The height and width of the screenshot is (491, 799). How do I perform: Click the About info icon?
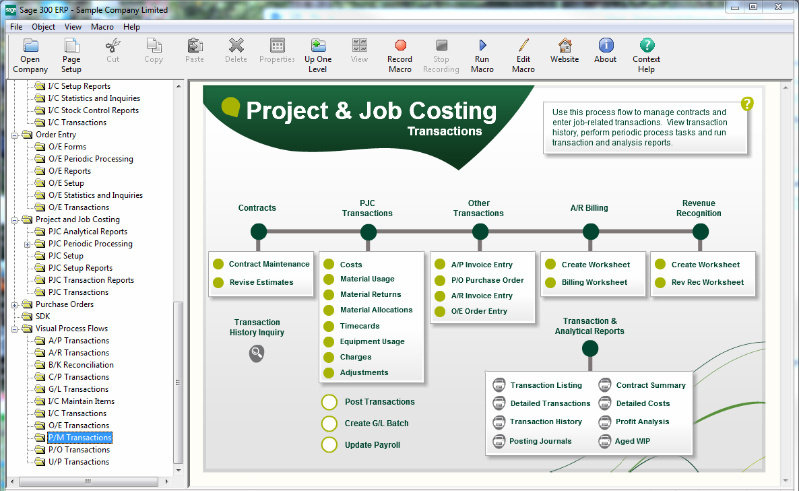606,46
